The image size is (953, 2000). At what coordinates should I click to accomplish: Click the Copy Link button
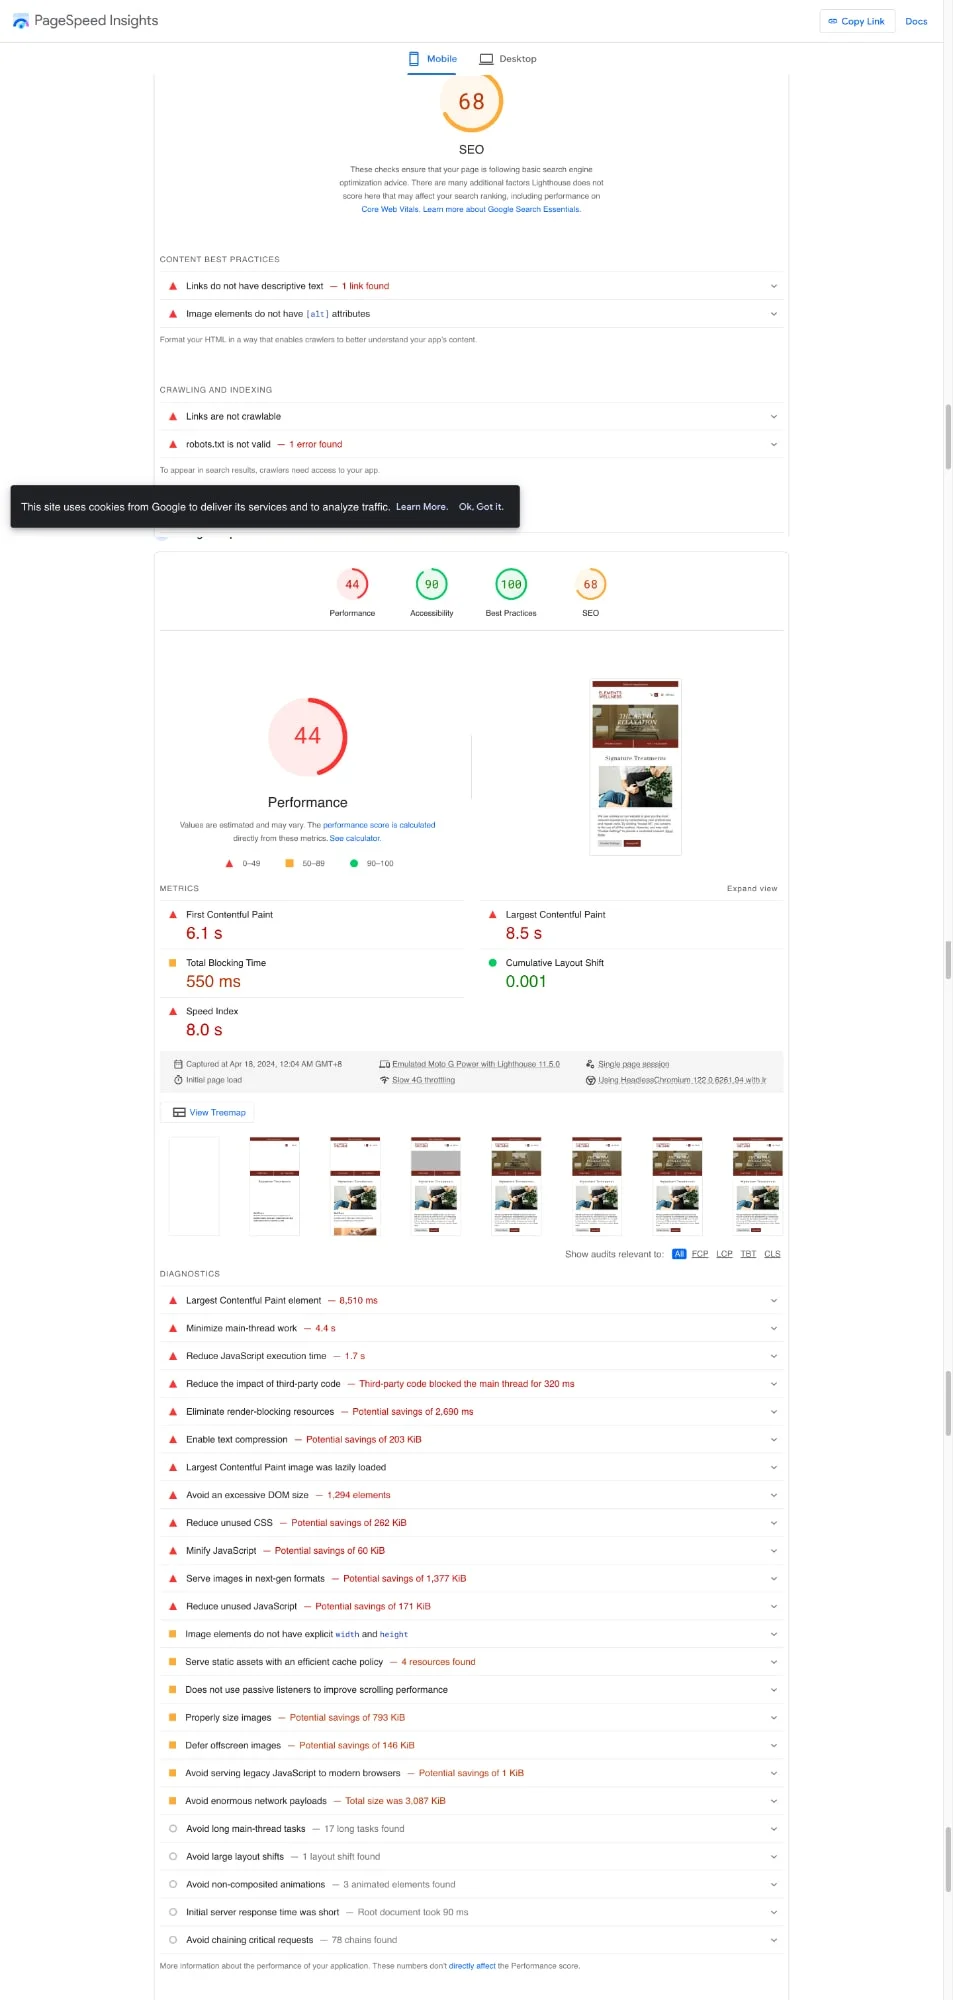coord(856,21)
